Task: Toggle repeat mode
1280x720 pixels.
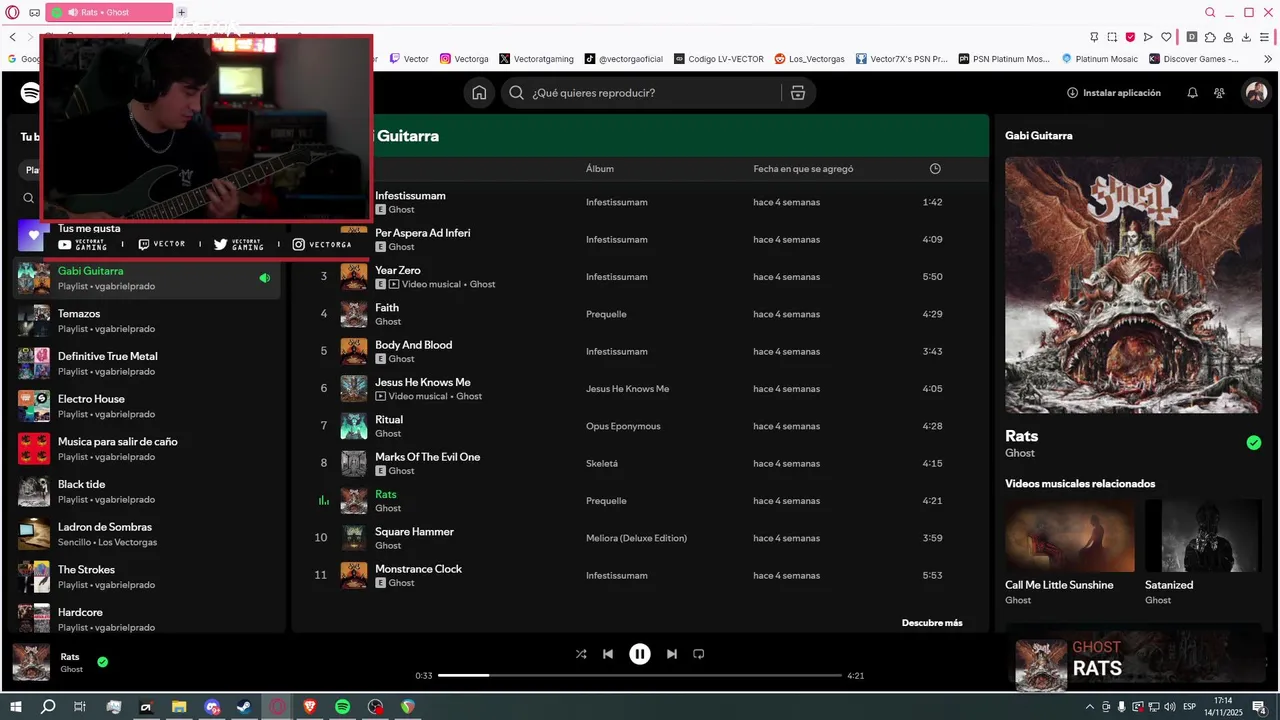Action: click(699, 654)
